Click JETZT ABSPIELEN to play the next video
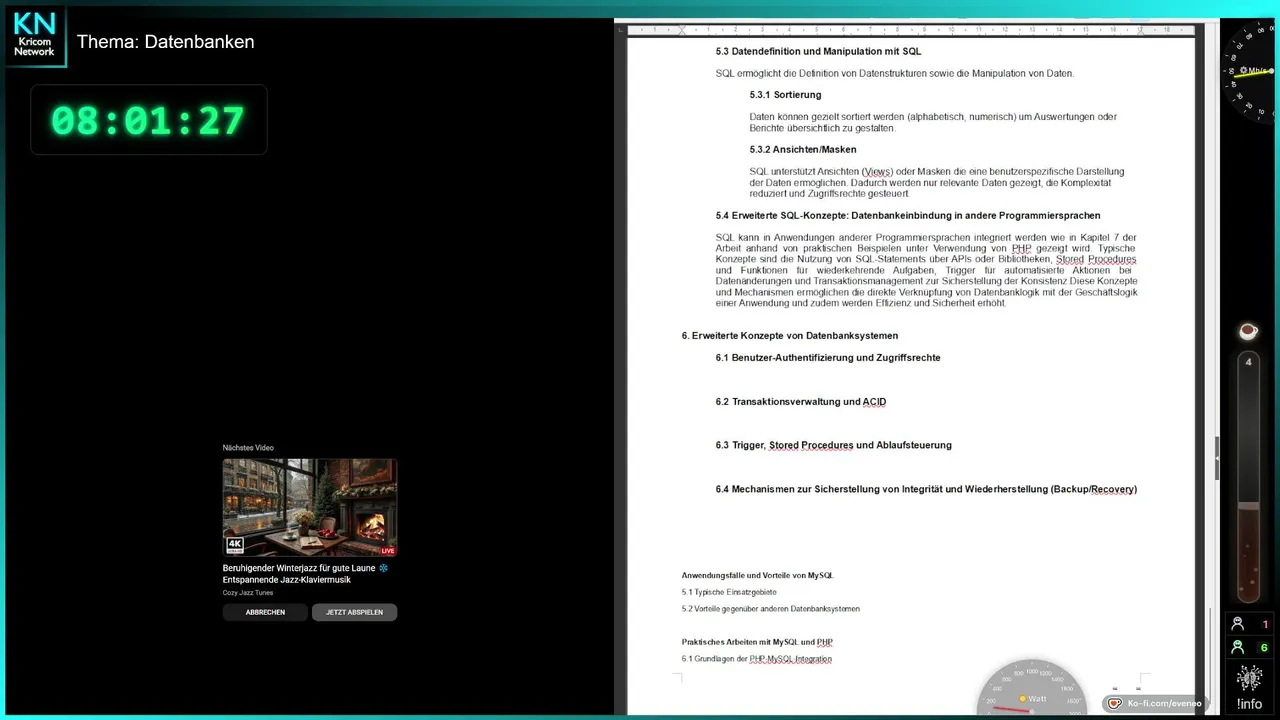Image resolution: width=1280 pixels, height=720 pixels. pyautogui.click(x=354, y=612)
